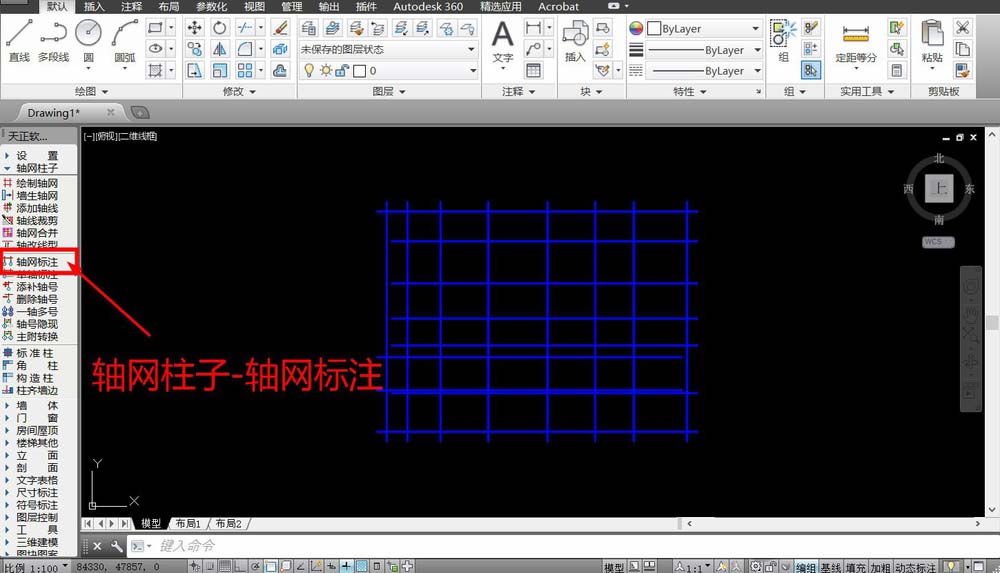The width and height of the screenshot is (1000, 573).
Task: Click the Cut scissors icon
Action: point(962,27)
